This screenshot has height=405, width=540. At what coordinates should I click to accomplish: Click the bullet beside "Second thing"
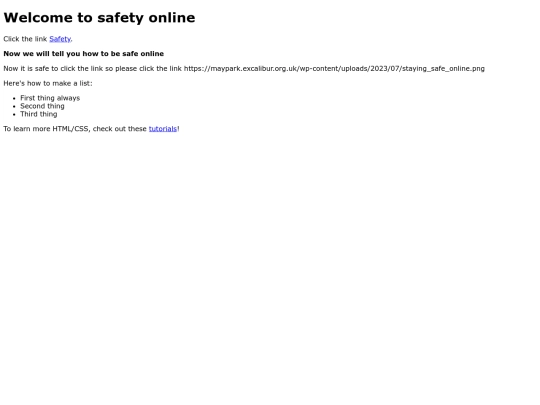point(14,106)
